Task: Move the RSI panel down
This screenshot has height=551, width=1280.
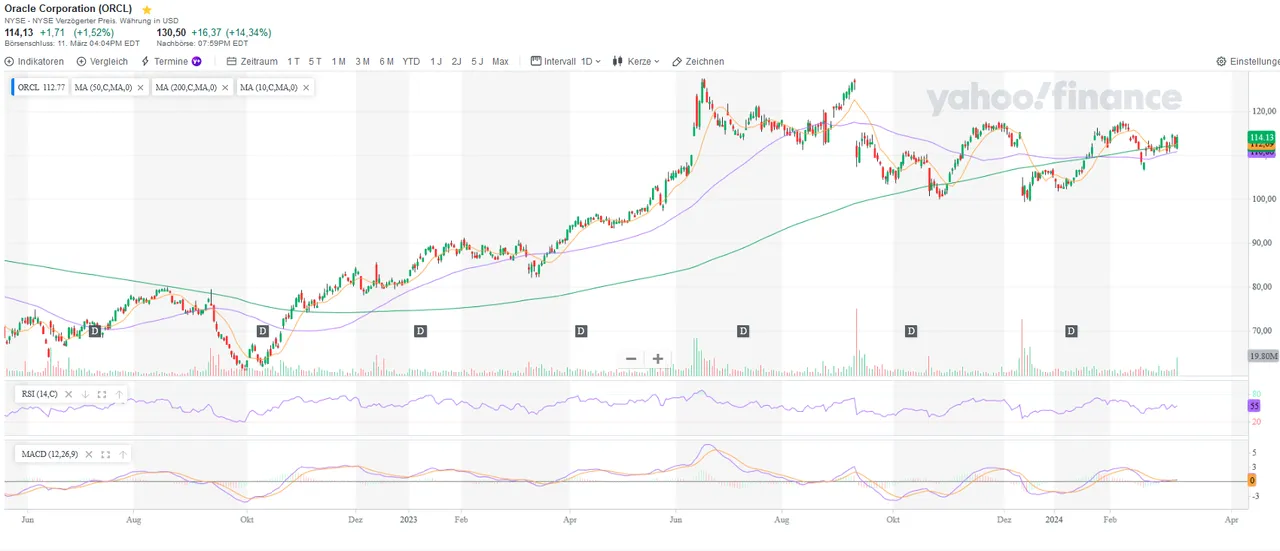Action: coord(86,394)
